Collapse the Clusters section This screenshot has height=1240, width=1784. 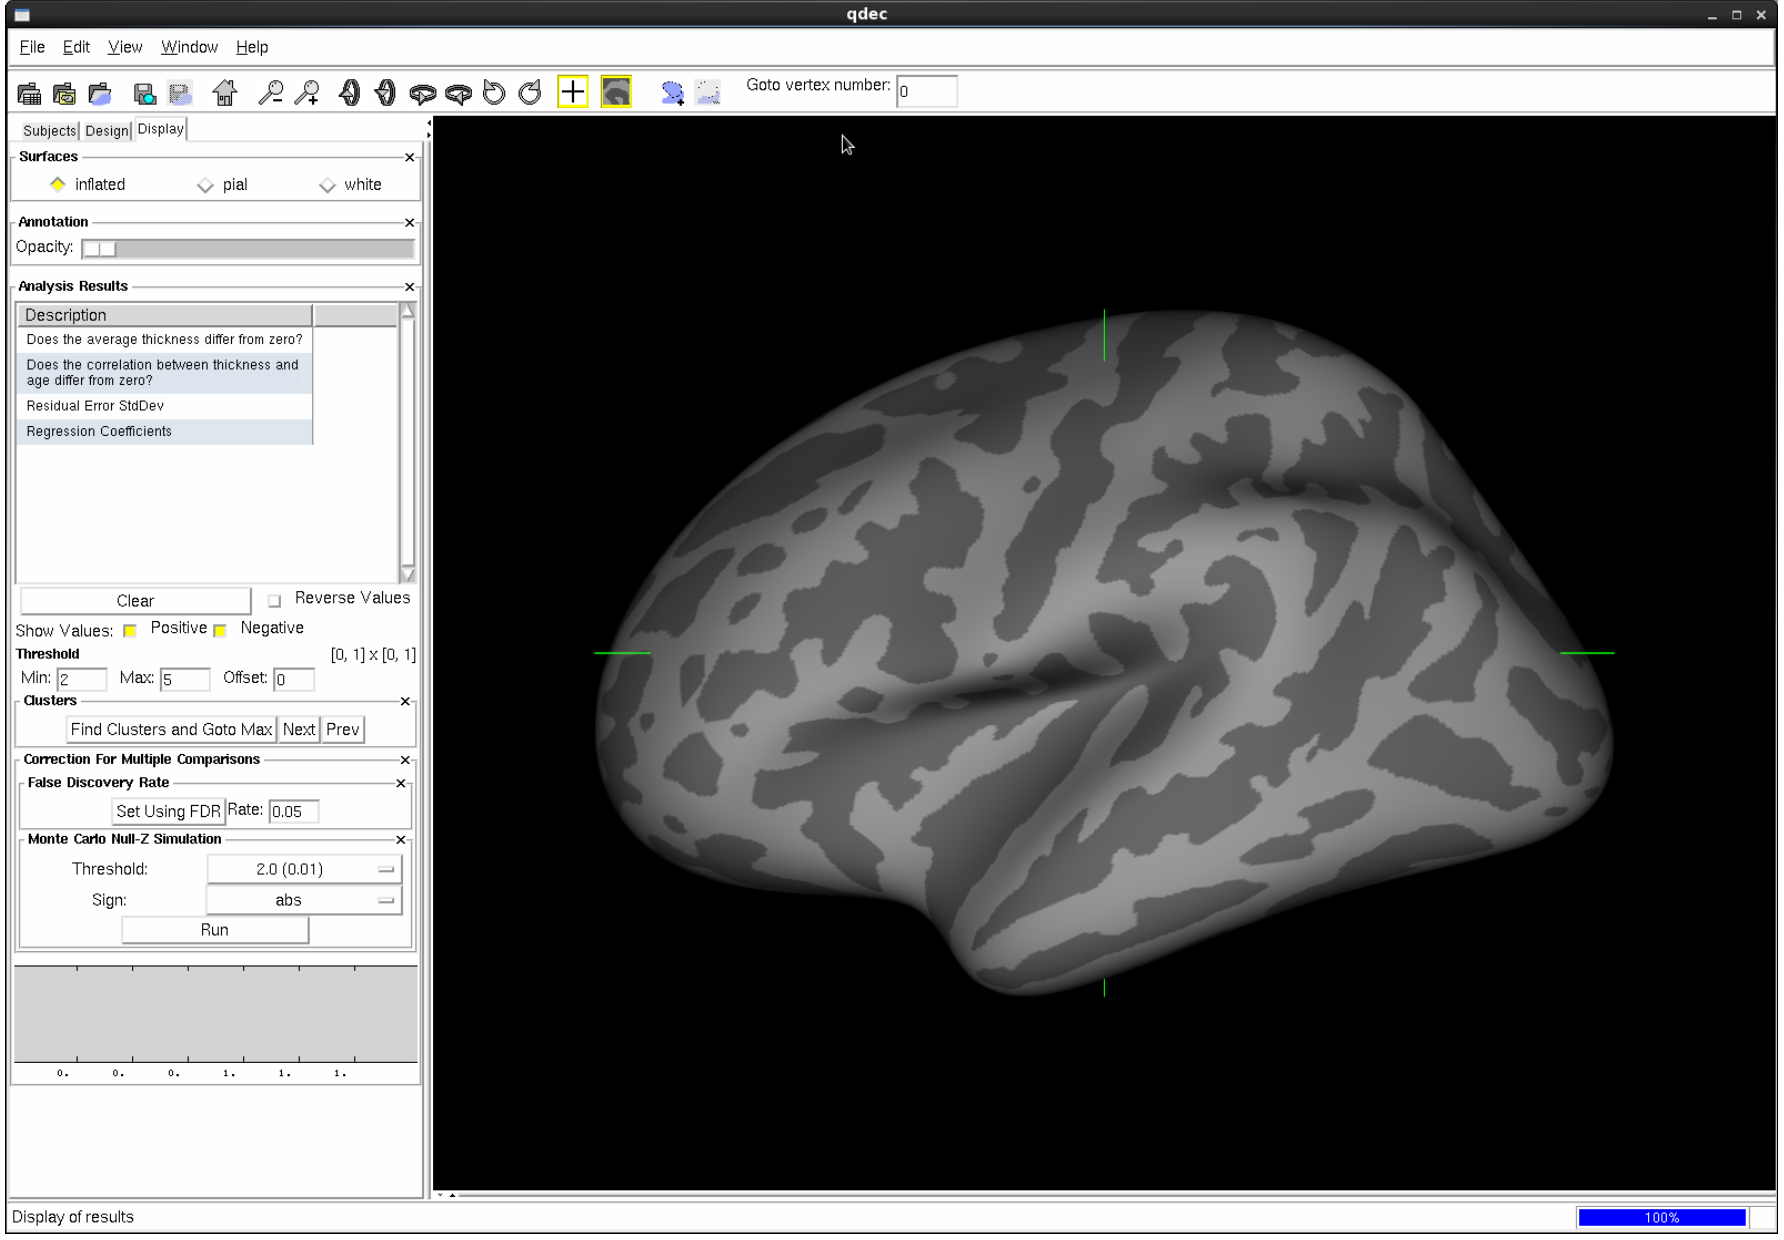(x=405, y=700)
